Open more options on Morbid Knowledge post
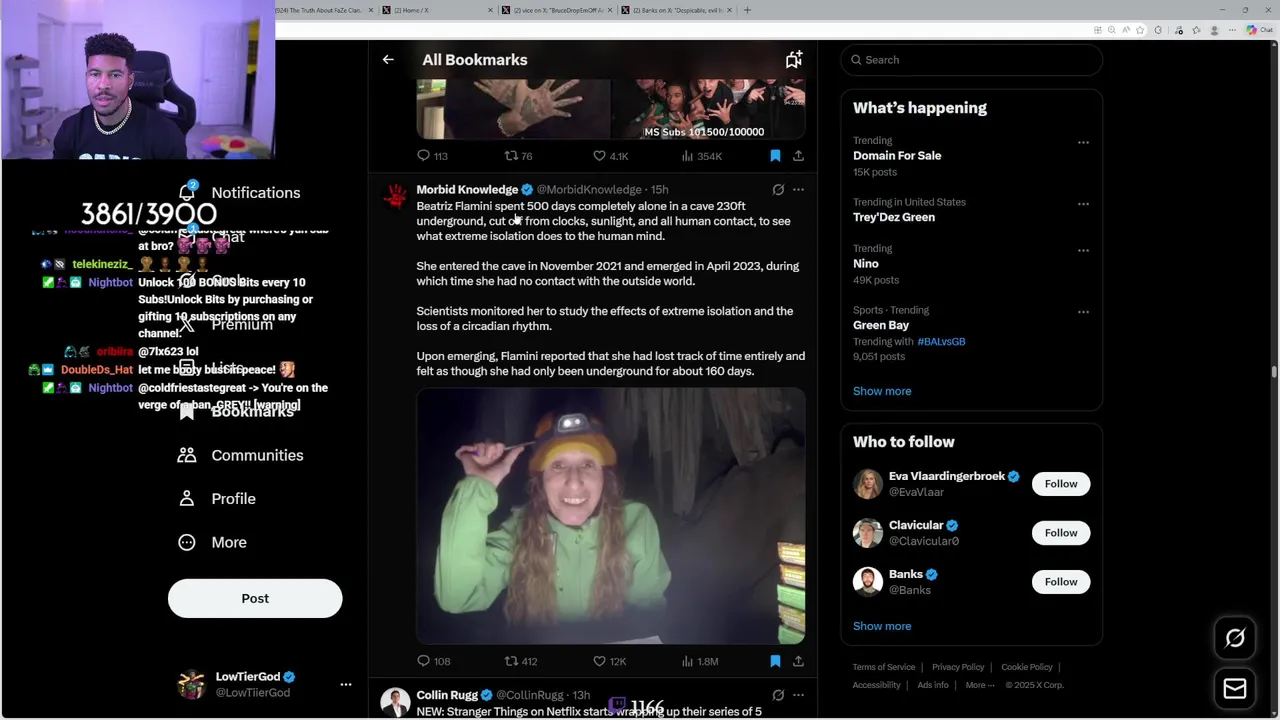This screenshot has width=1280, height=720. (798, 189)
